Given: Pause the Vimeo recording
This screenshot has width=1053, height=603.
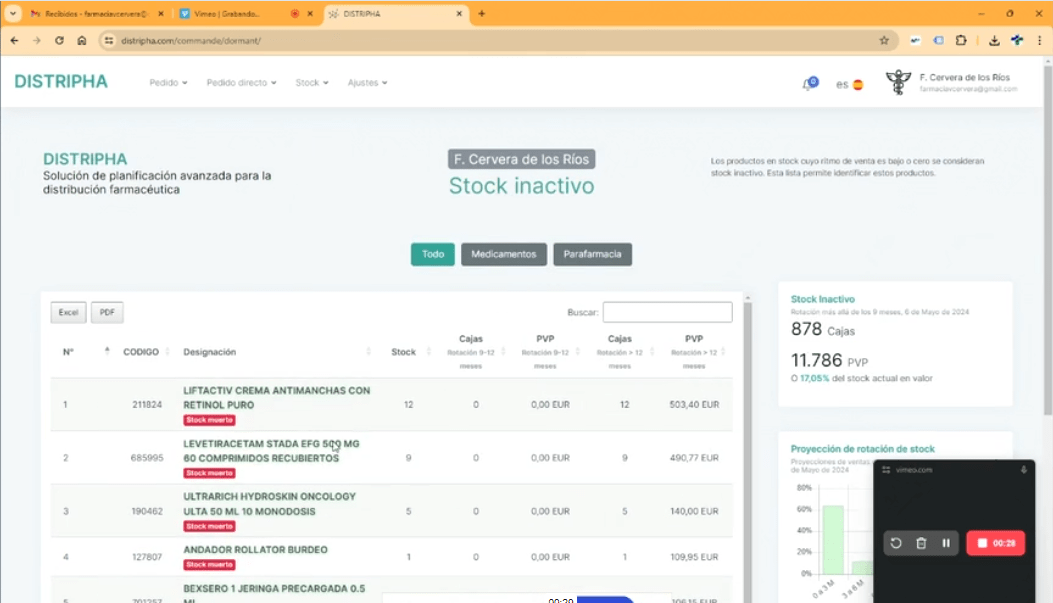Looking at the screenshot, I should (x=946, y=543).
